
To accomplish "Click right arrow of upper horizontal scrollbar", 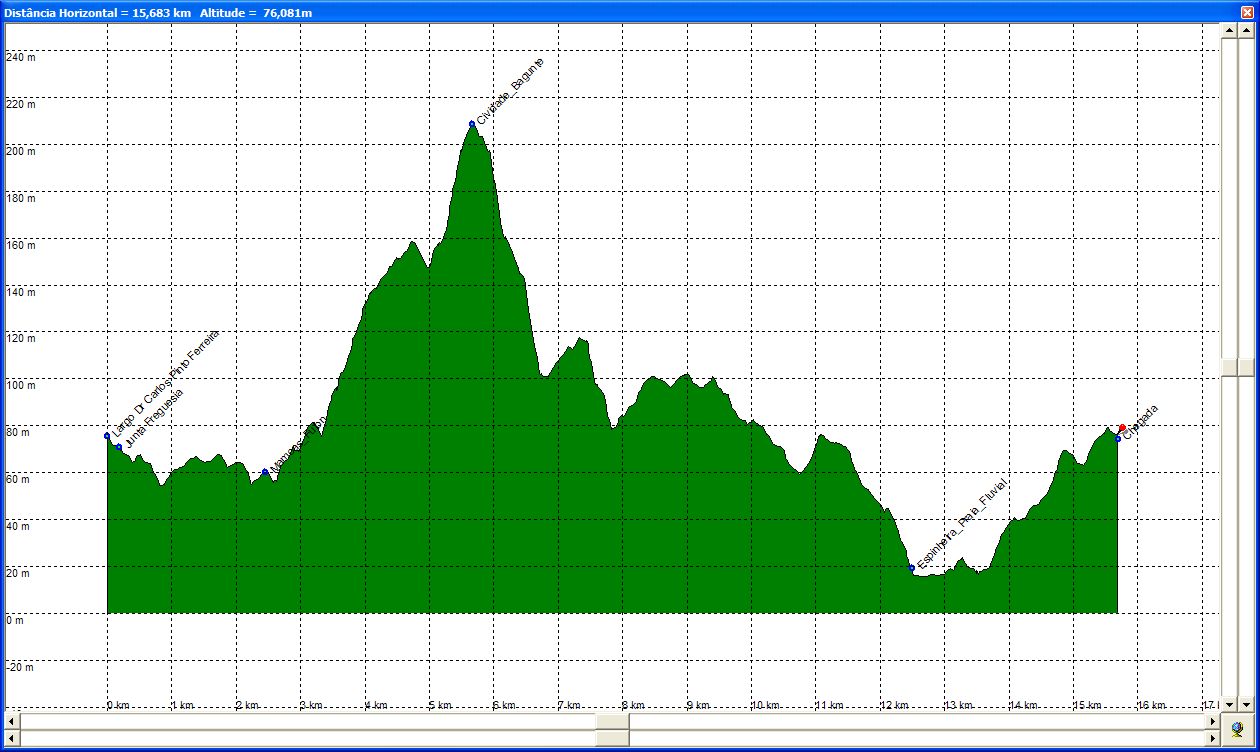I will (x=1213, y=721).
